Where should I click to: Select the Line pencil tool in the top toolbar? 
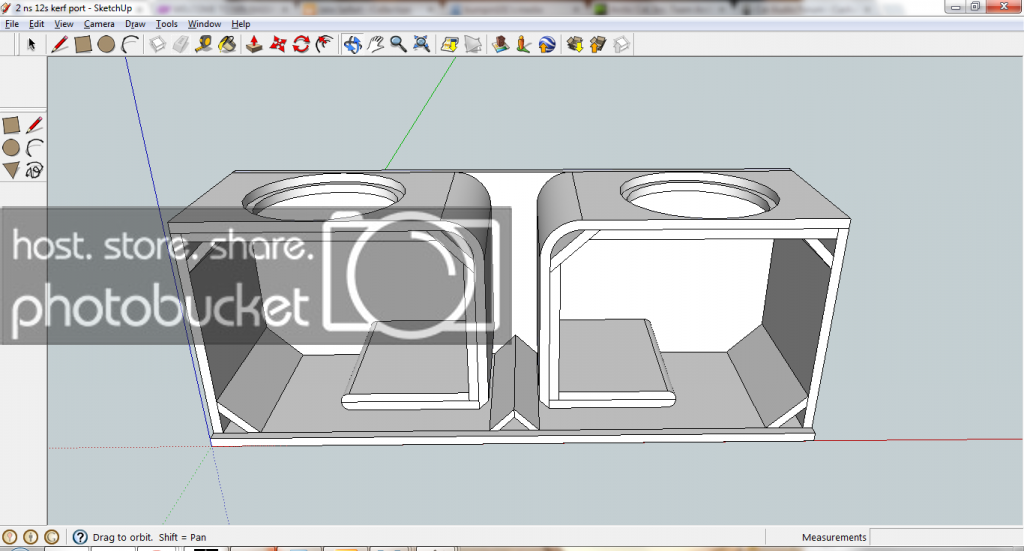coord(59,44)
